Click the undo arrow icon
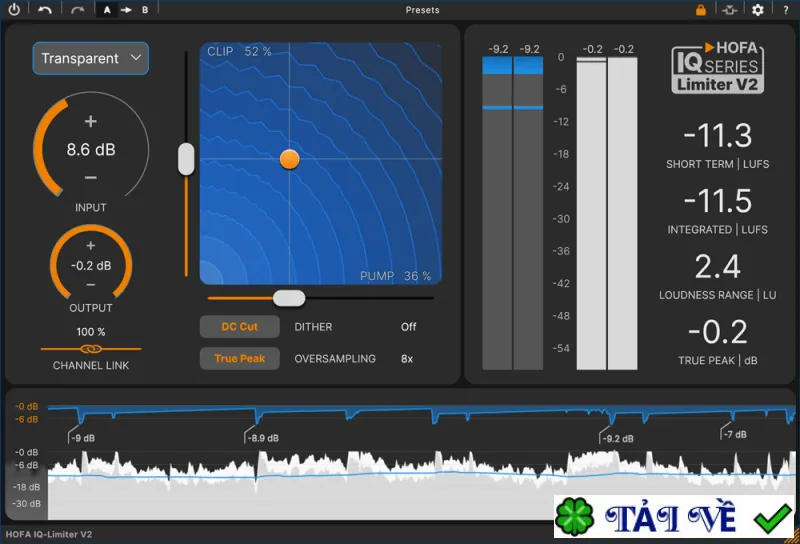800x544 pixels. [45, 10]
